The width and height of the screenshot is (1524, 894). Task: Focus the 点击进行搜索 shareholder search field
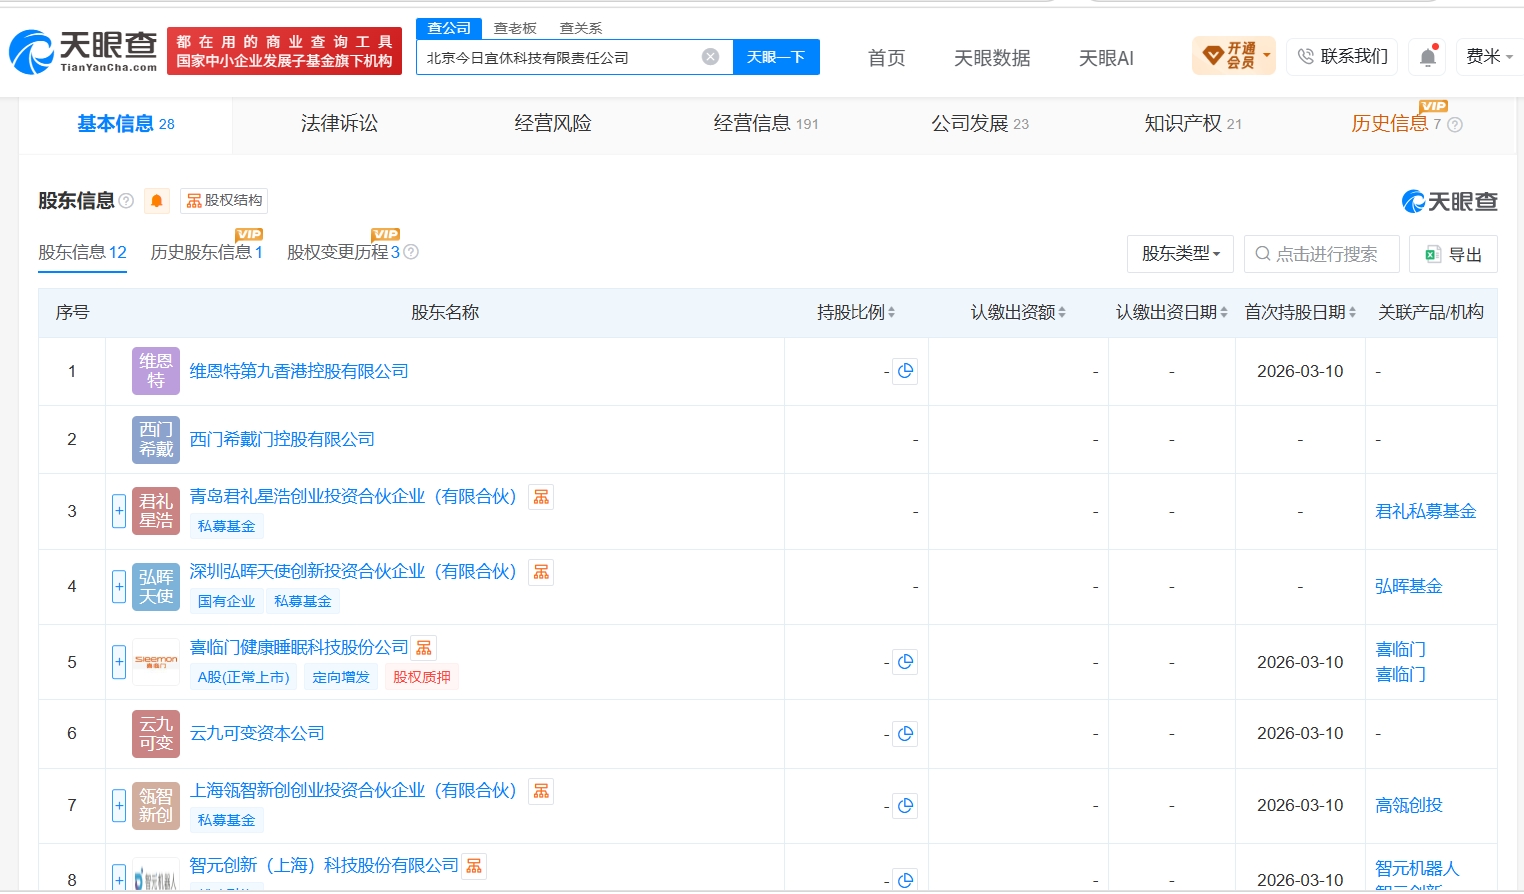point(1322,254)
